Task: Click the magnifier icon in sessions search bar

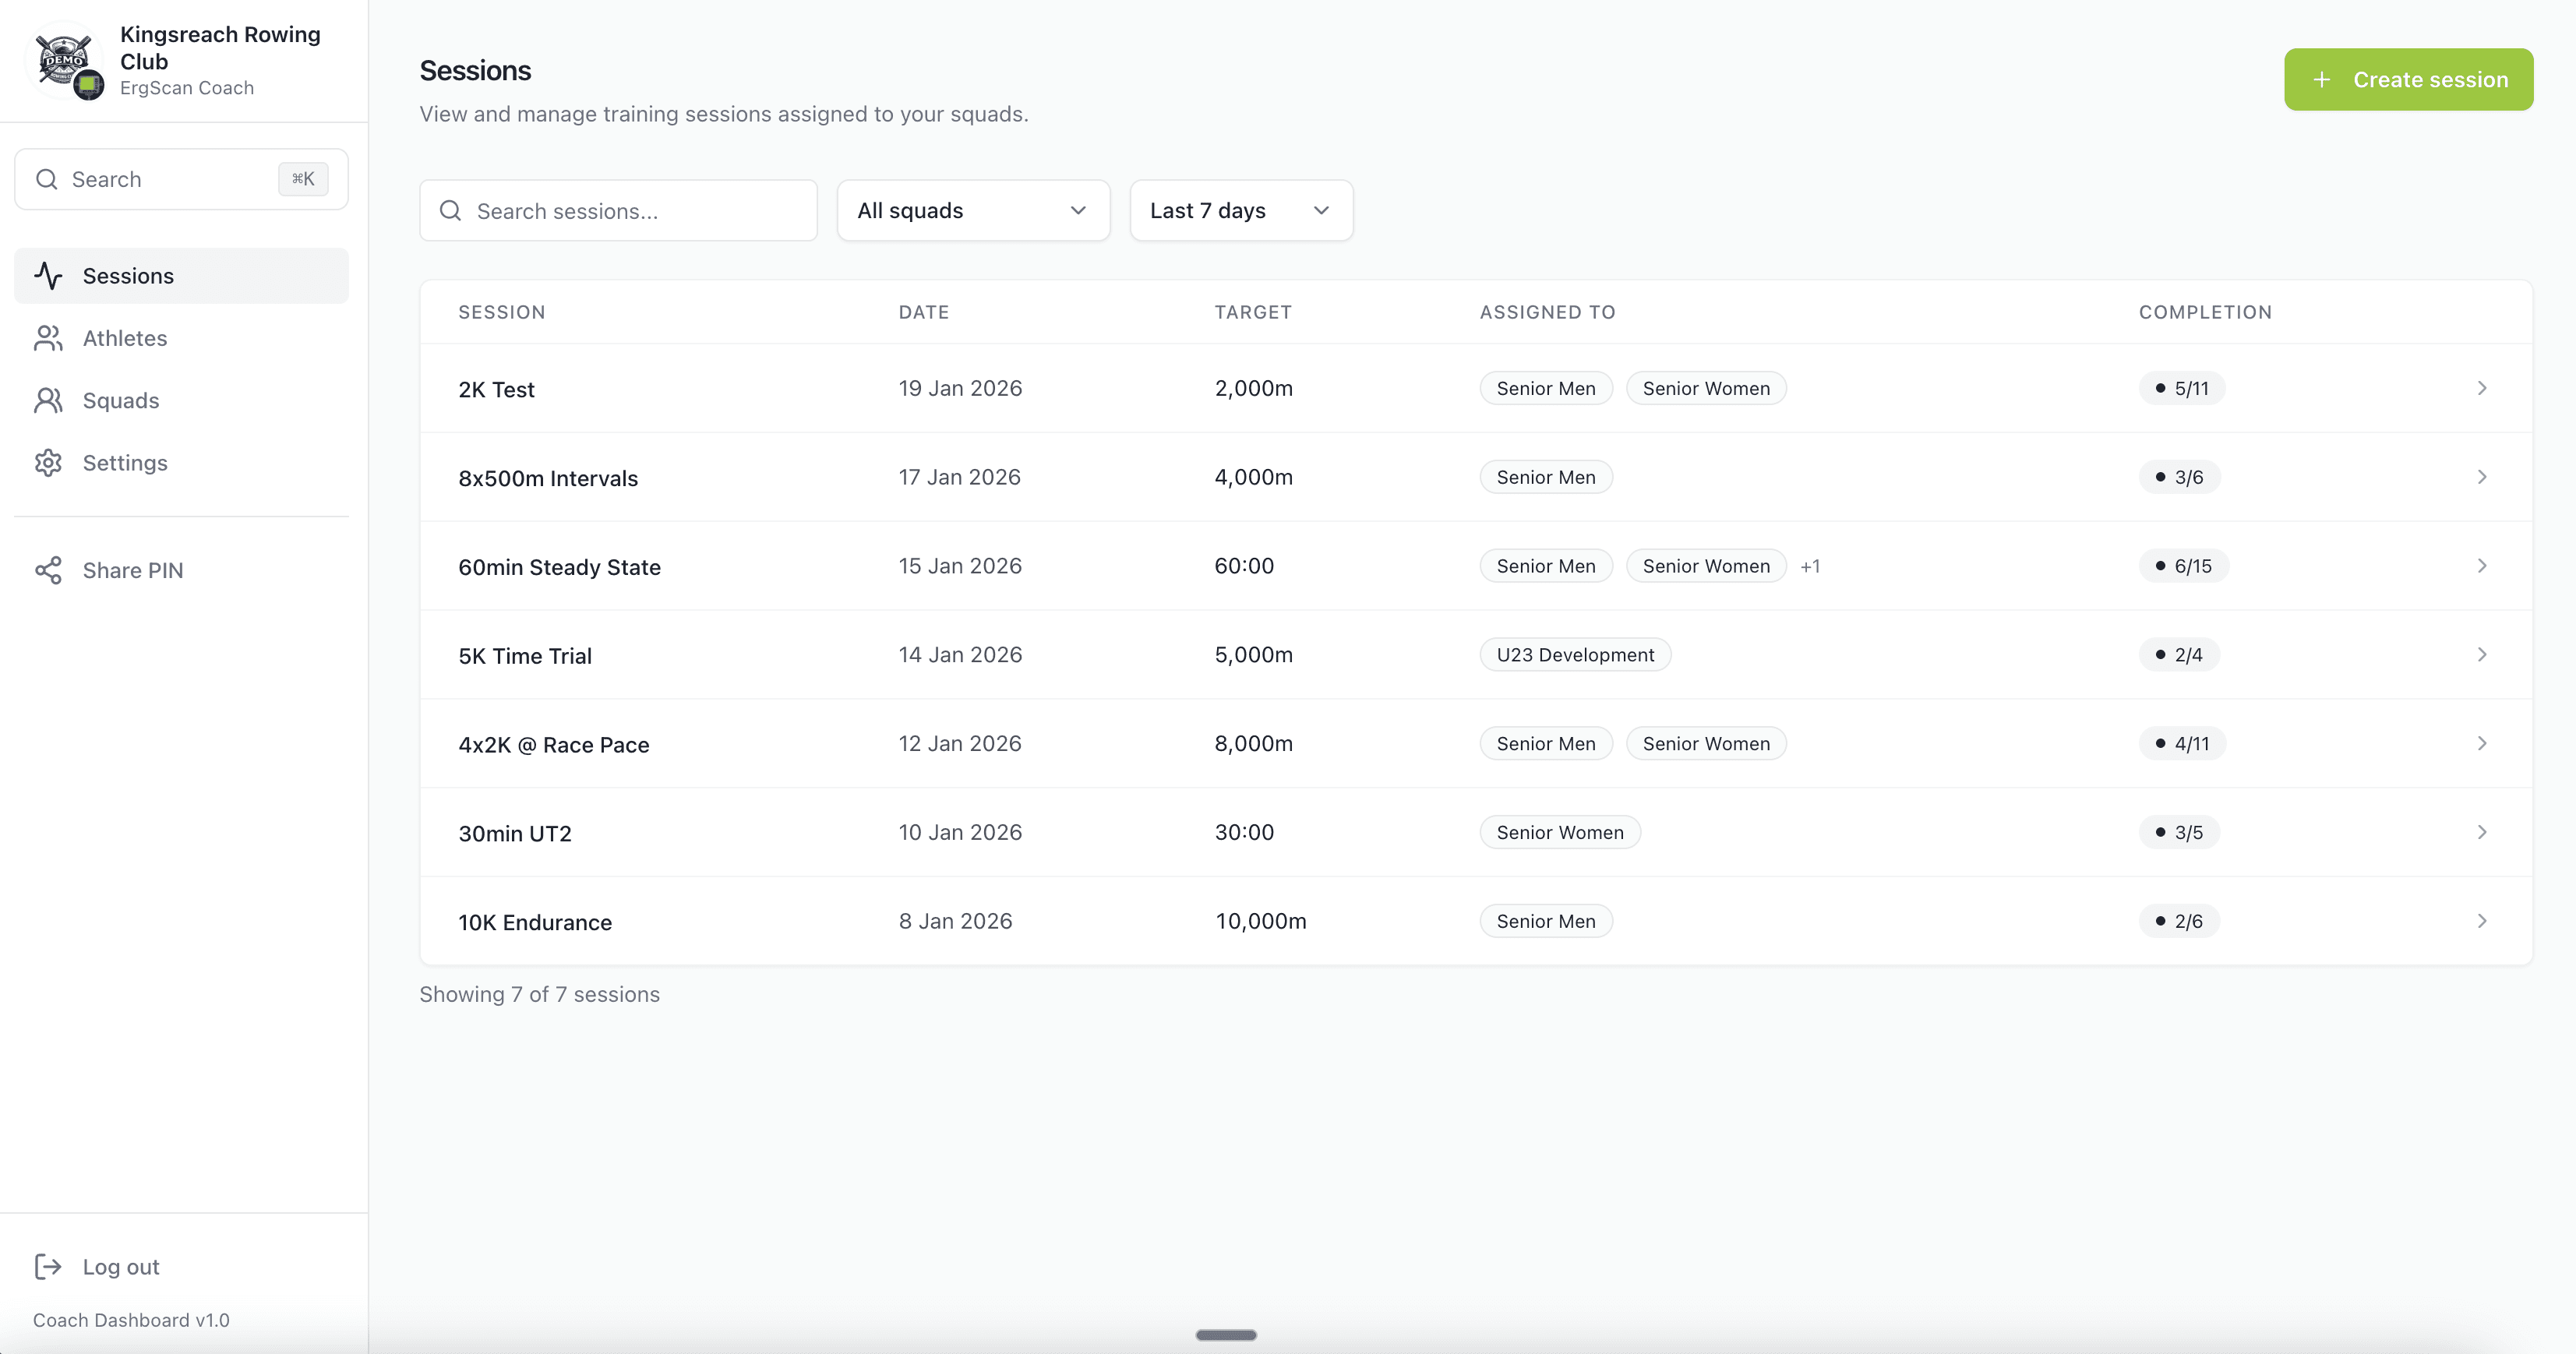Action: click(451, 211)
